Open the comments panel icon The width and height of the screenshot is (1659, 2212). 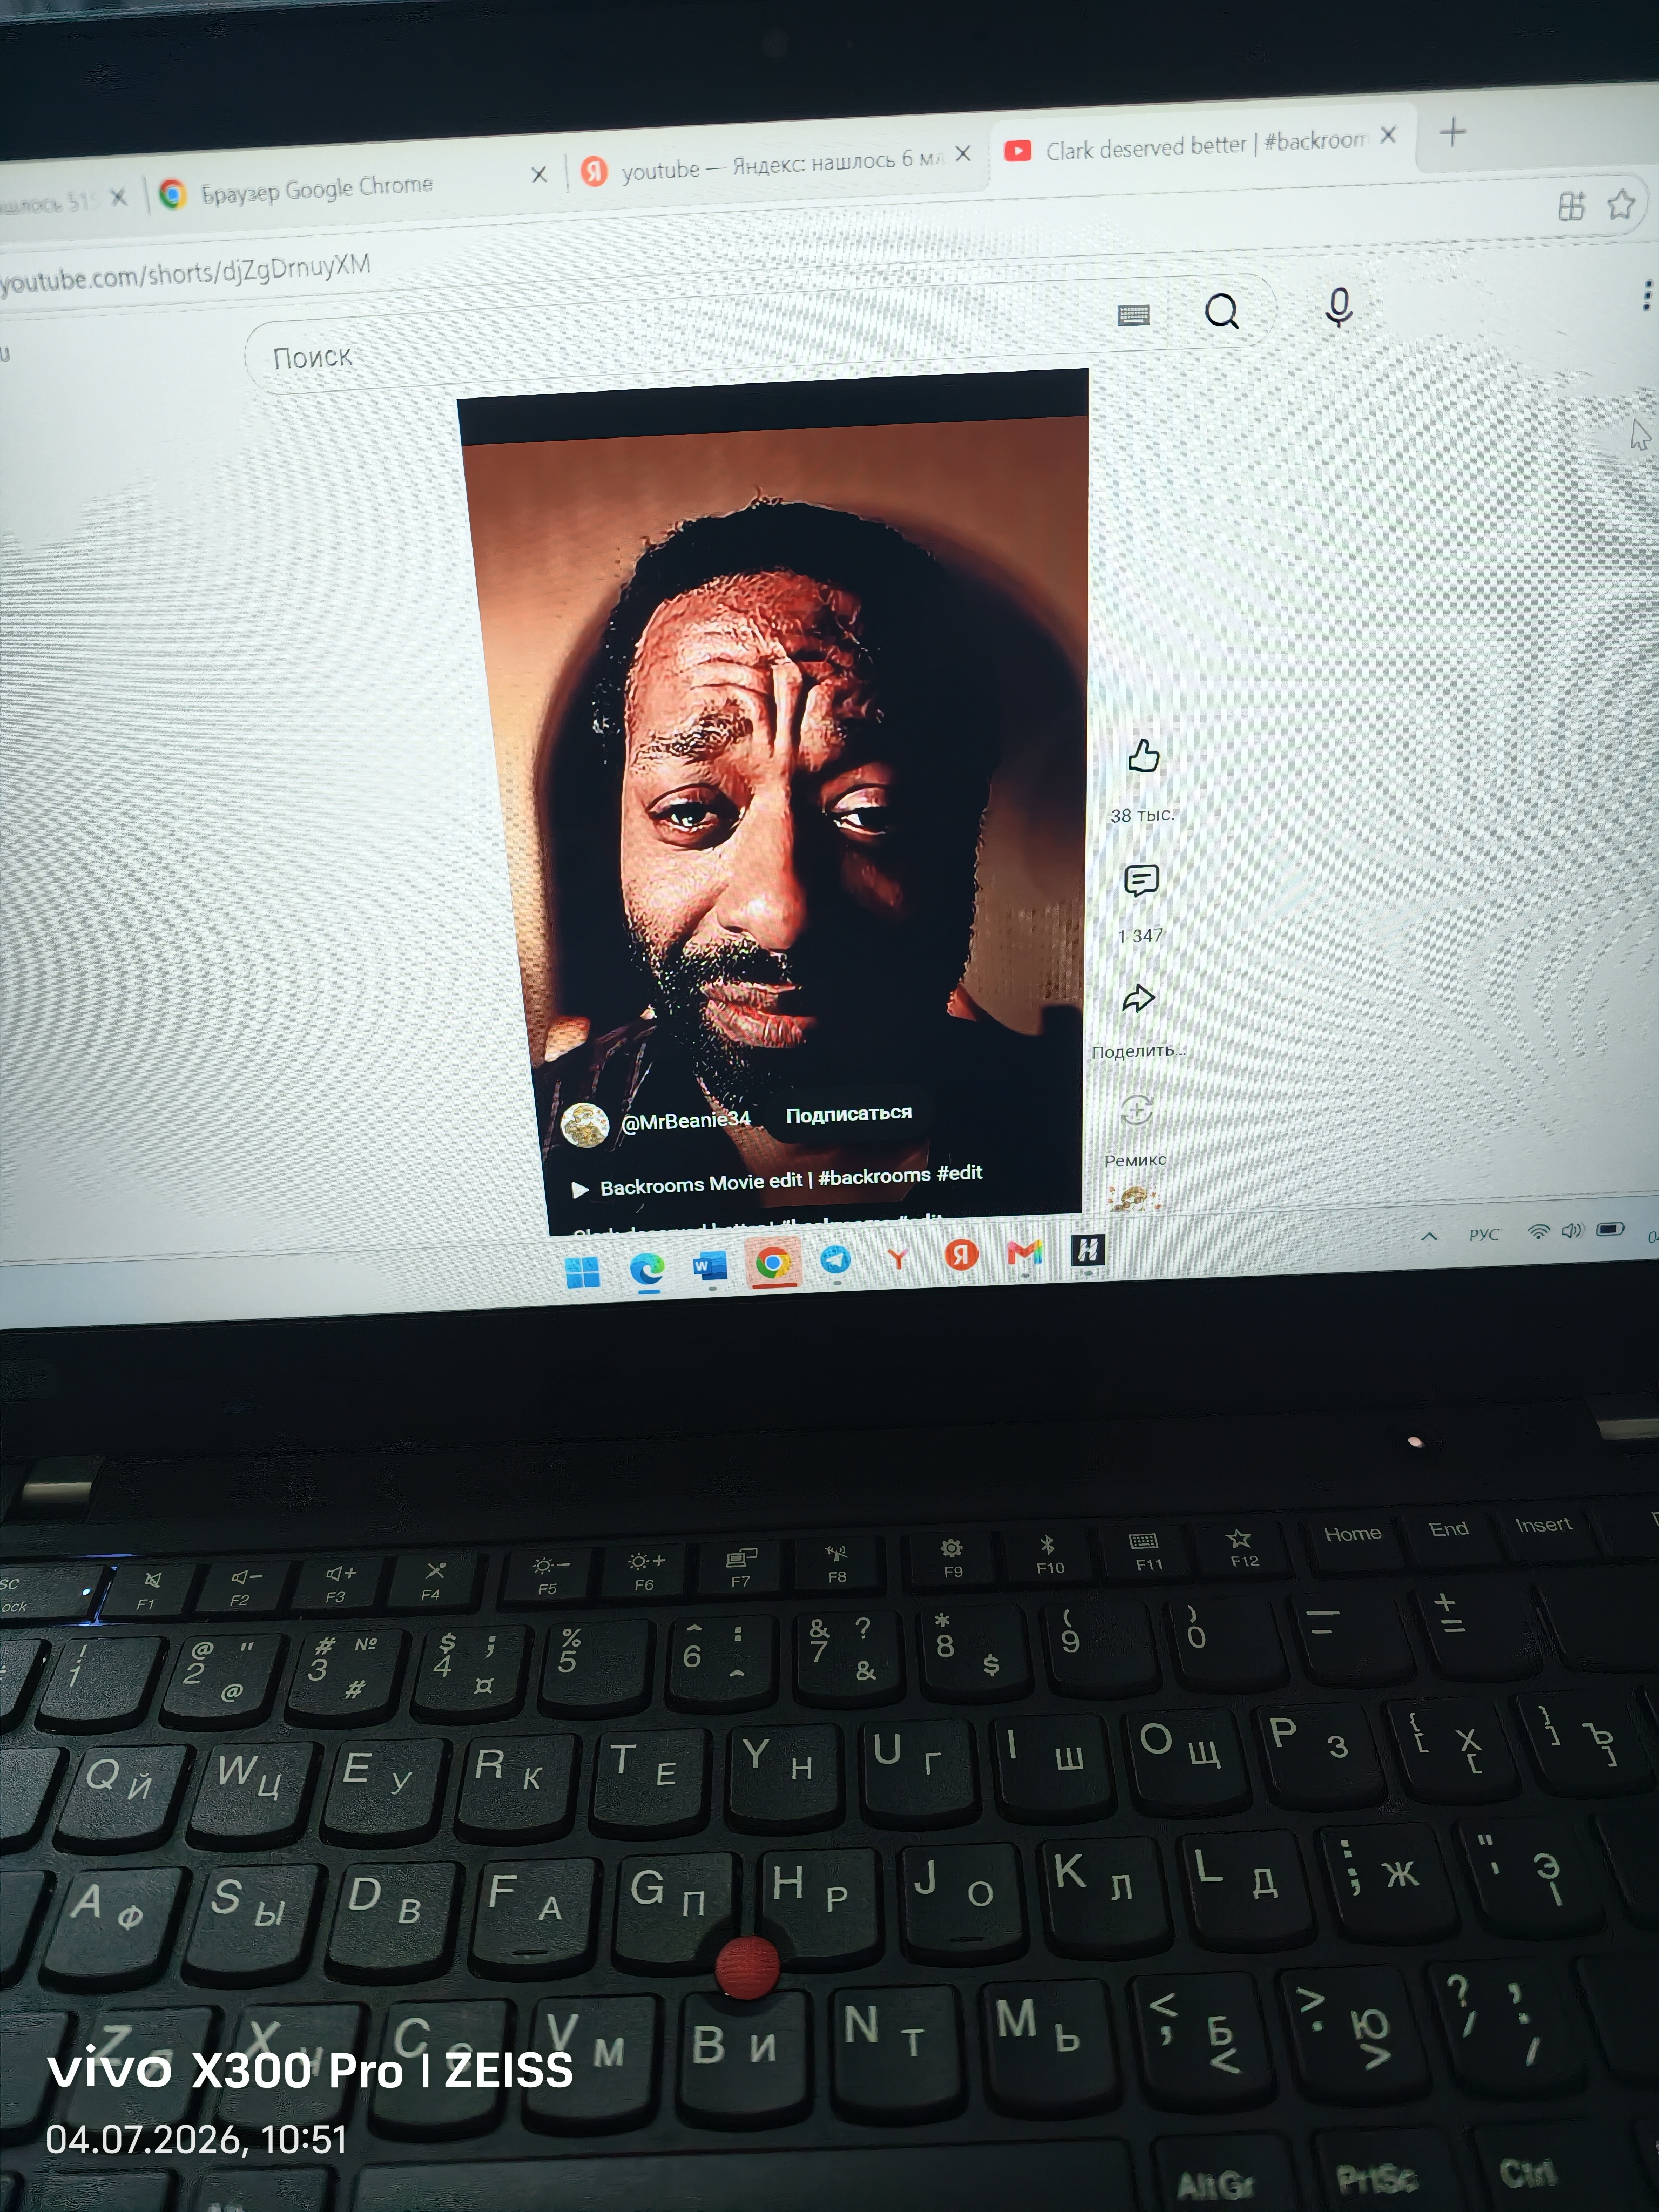pyautogui.click(x=1141, y=880)
